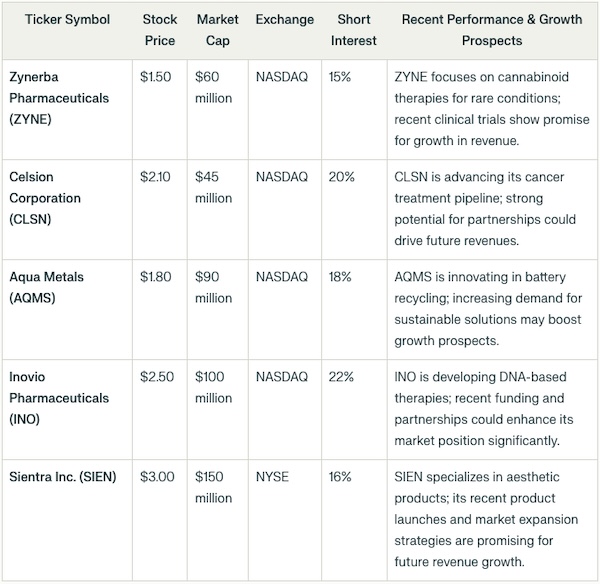The height and width of the screenshot is (584, 600).
Task: Click the Market Cap header cell
Action: point(217,30)
